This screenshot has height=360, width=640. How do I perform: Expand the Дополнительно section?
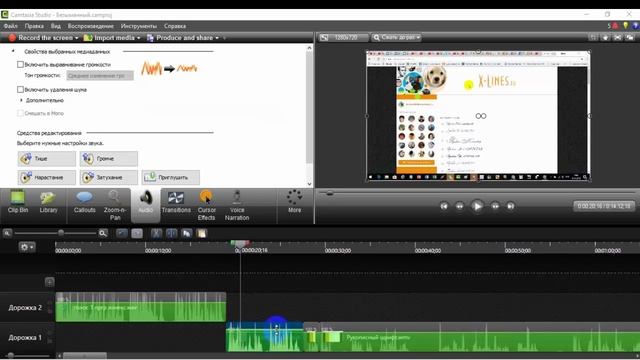point(21,100)
